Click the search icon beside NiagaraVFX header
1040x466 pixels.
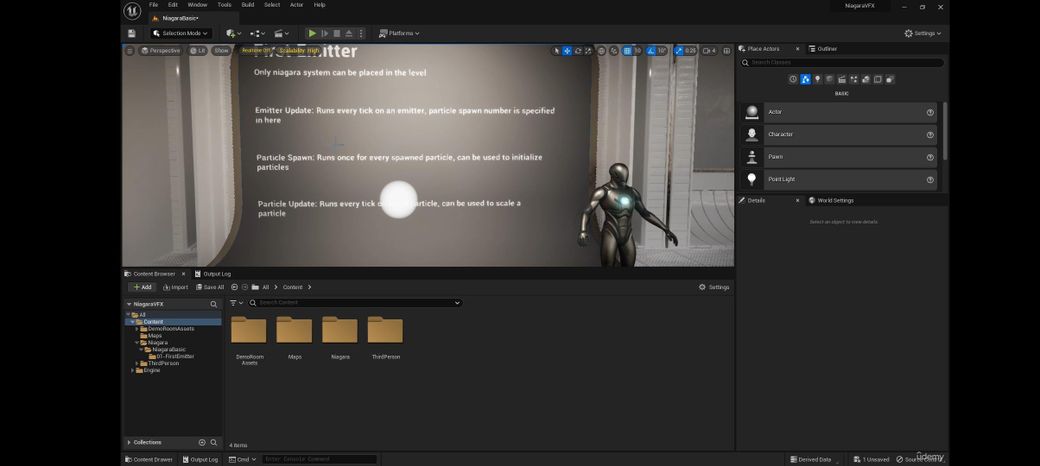click(213, 304)
